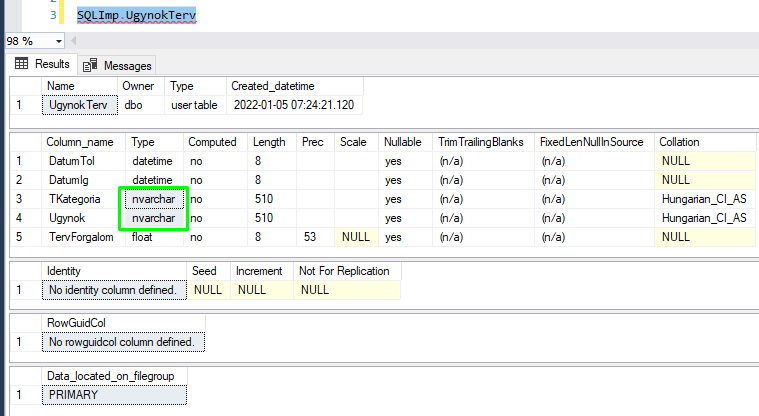Select the PRIMARY filegroup cell
The image size is (759, 416).
point(114,395)
